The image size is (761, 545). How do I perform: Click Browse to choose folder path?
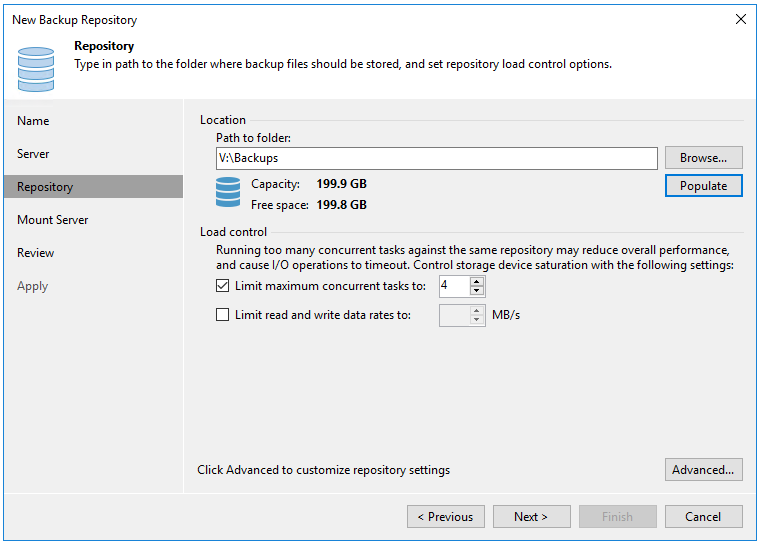[703, 158]
